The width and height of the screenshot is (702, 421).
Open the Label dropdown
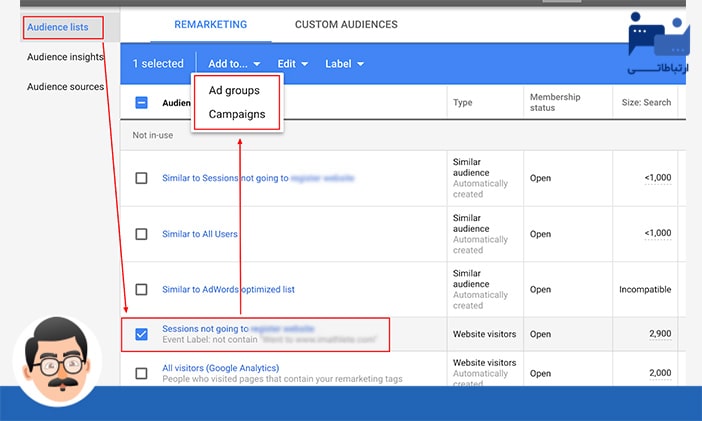click(344, 64)
